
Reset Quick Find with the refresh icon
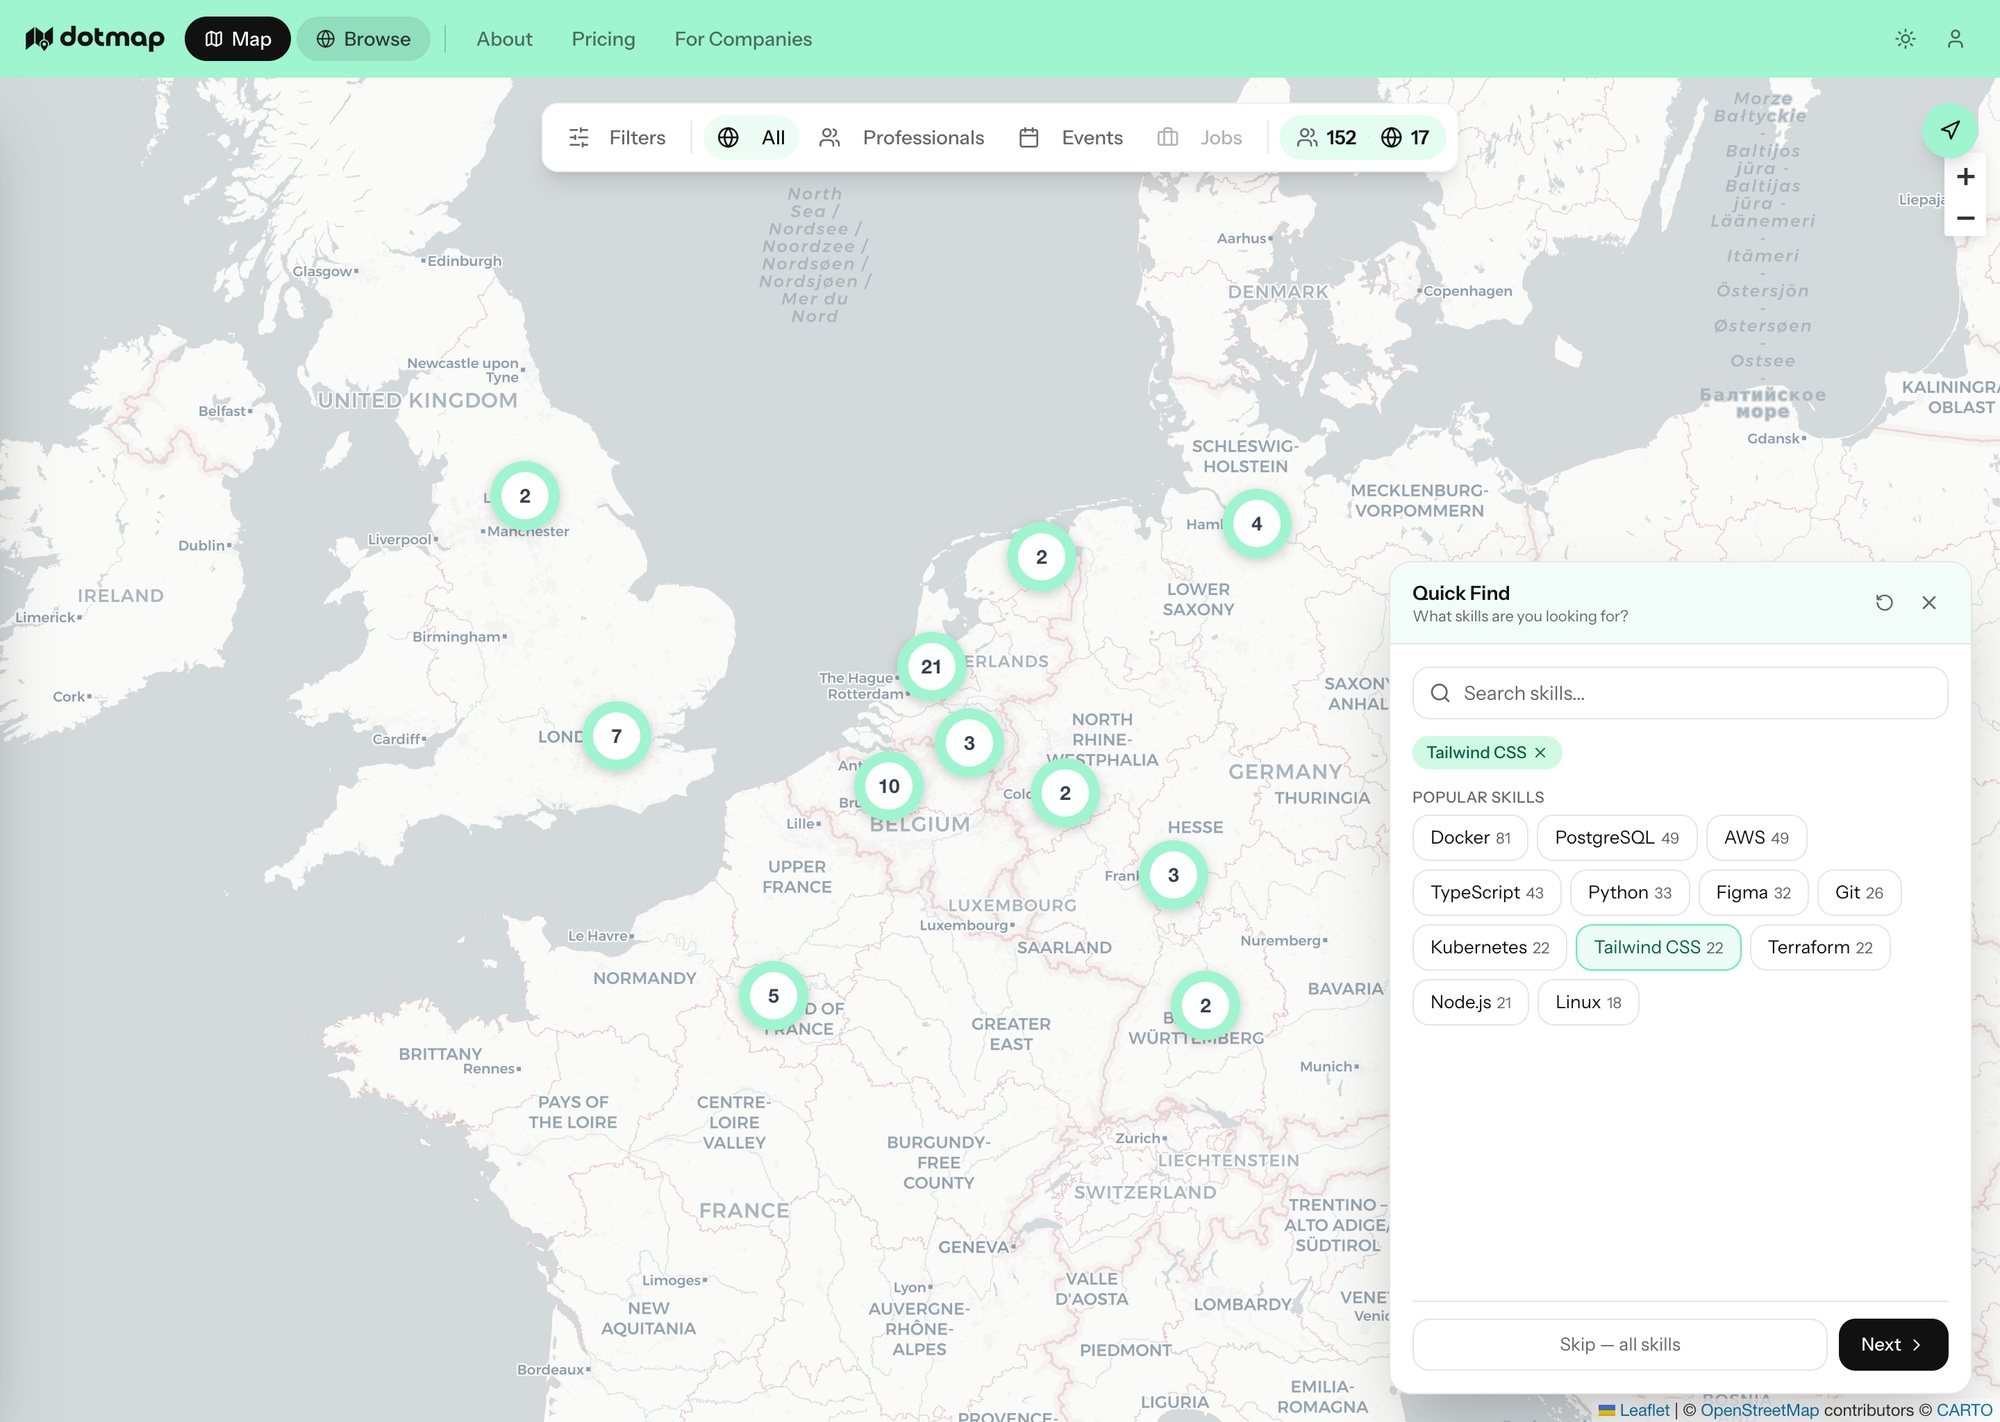tap(1884, 603)
